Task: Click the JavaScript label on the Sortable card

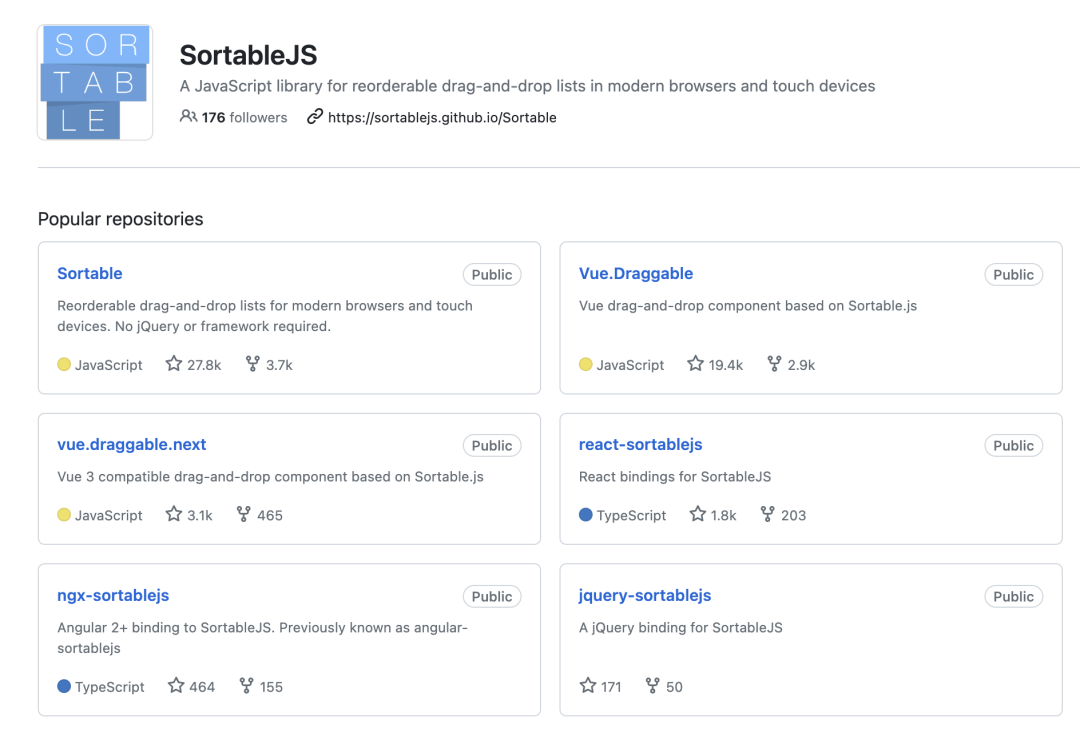Action: tap(109, 365)
